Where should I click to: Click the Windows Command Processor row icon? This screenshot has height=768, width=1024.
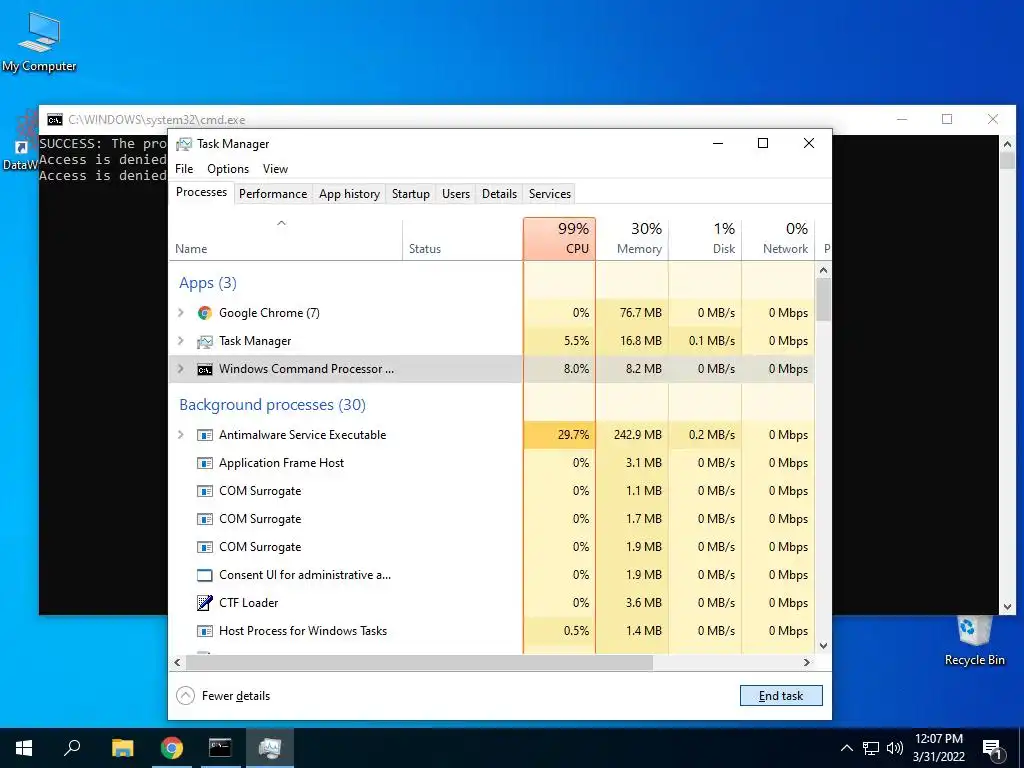click(x=204, y=369)
